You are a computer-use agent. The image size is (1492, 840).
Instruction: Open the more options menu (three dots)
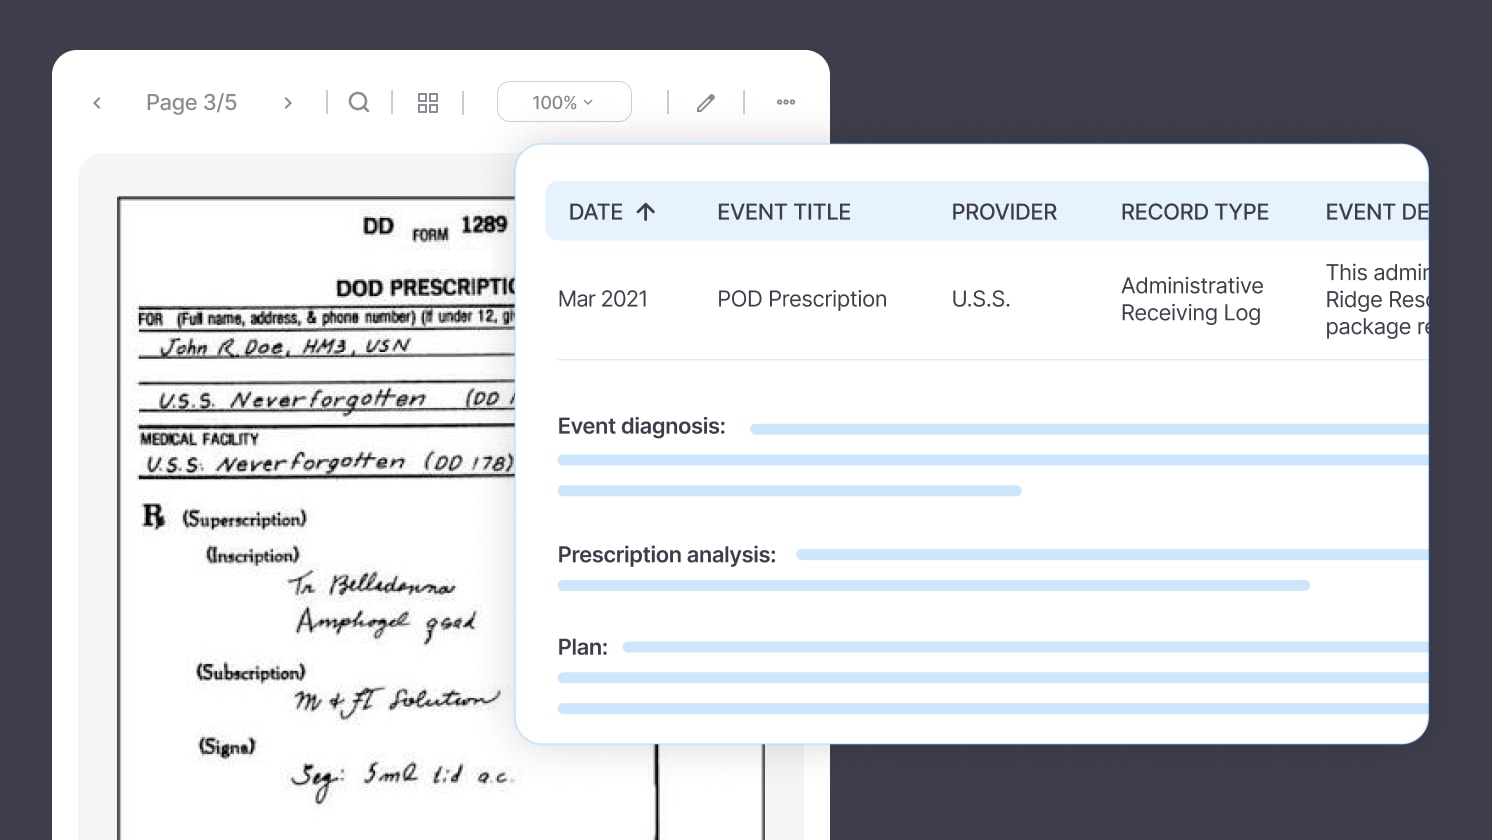[x=786, y=102]
